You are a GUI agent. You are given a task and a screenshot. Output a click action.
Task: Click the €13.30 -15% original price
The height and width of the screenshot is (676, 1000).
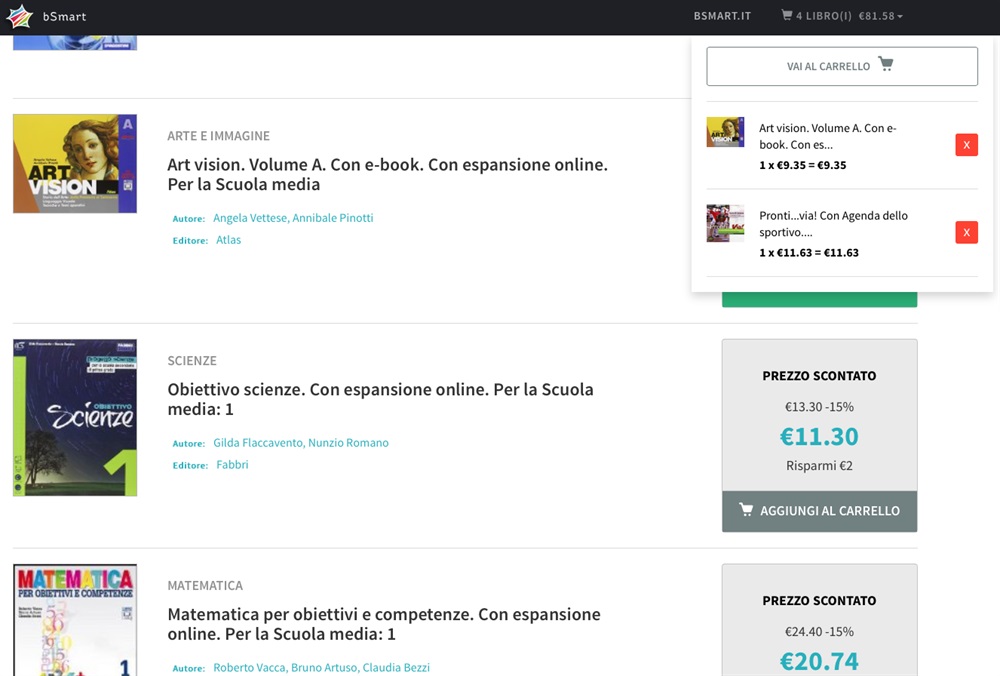(820, 407)
